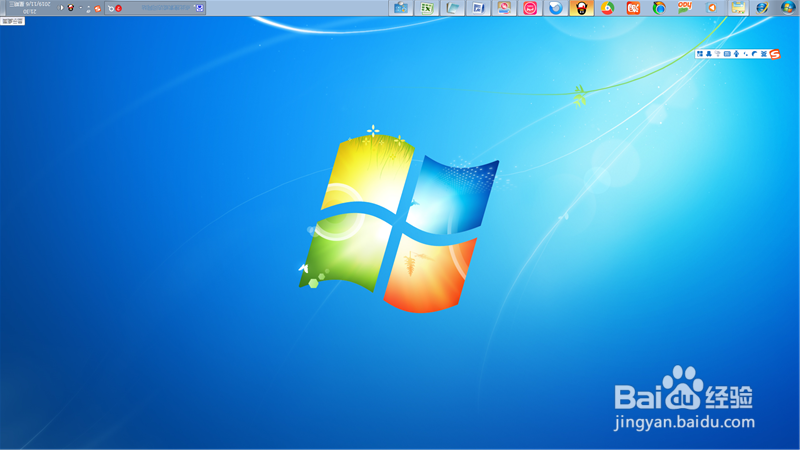The height and width of the screenshot is (450, 800).
Task: Launch the colorful 360 browser icon
Action: click(607, 8)
